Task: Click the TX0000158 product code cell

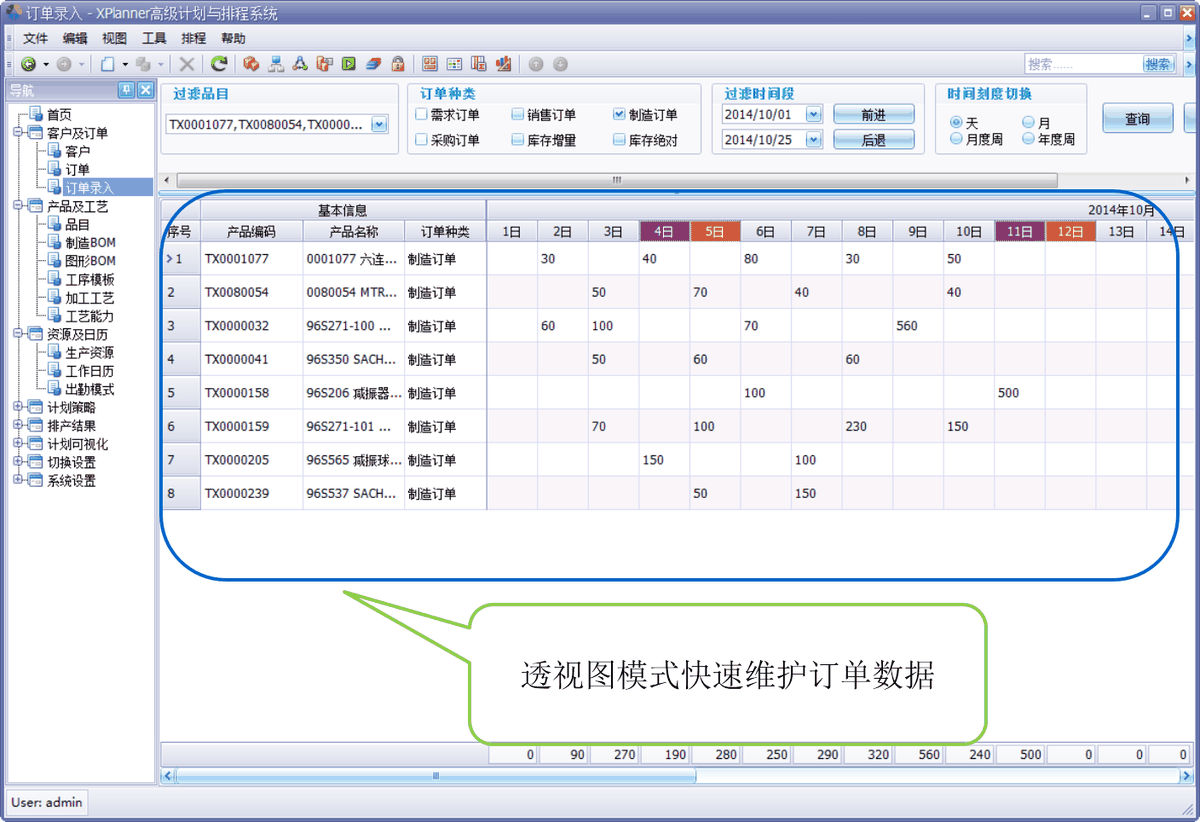Action: pyautogui.click(x=252, y=393)
